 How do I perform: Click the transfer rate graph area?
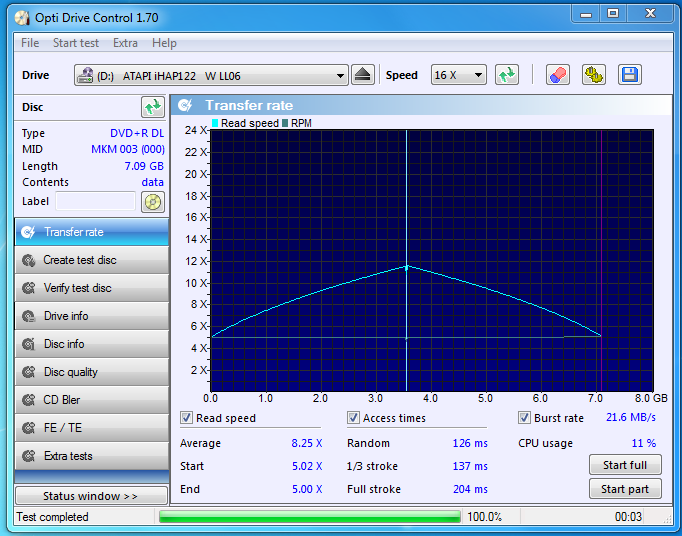[x=431, y=260]
